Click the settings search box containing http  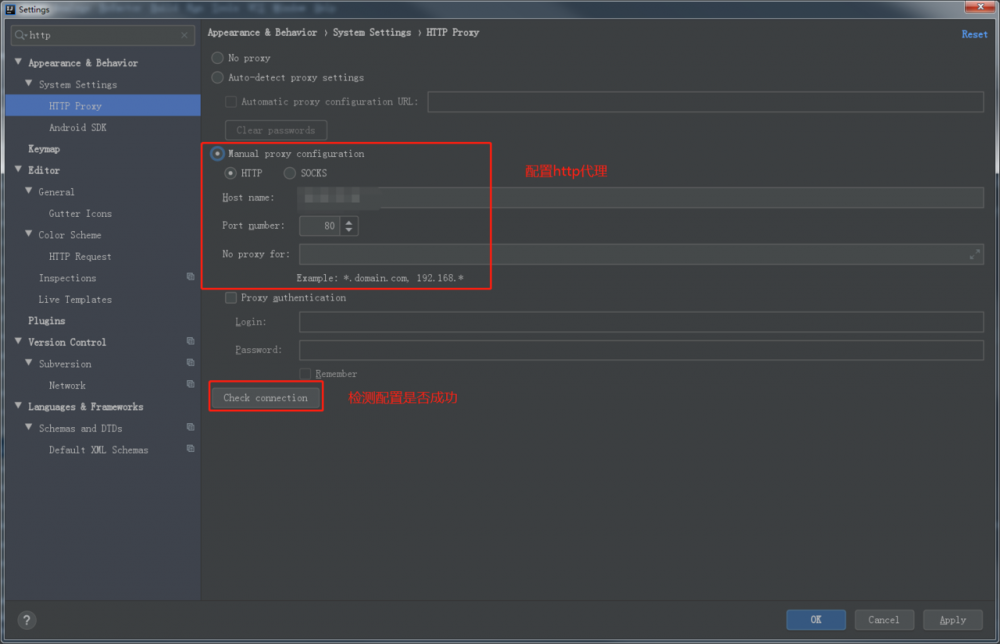[103, 35]
